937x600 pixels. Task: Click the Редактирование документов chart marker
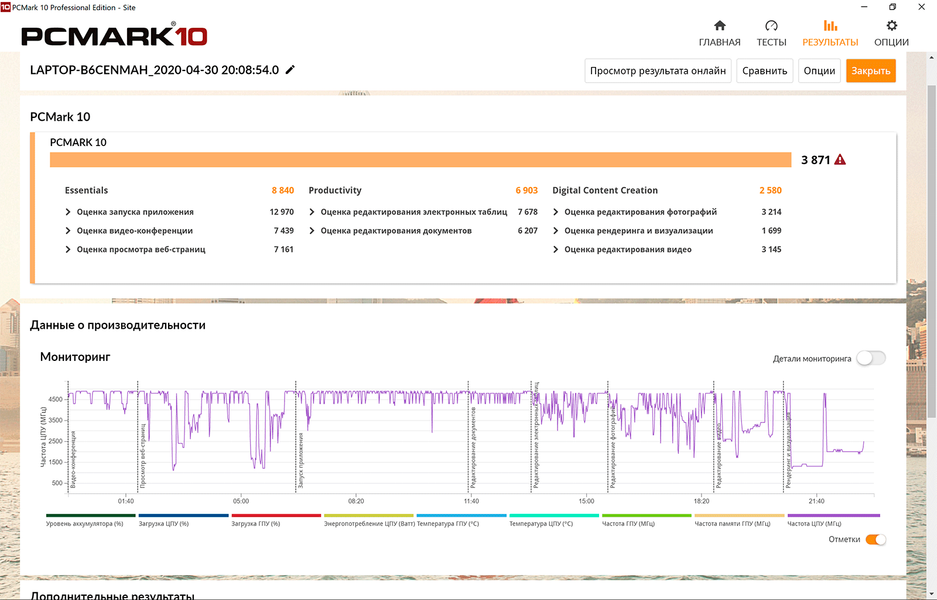[x=473, y=447]
